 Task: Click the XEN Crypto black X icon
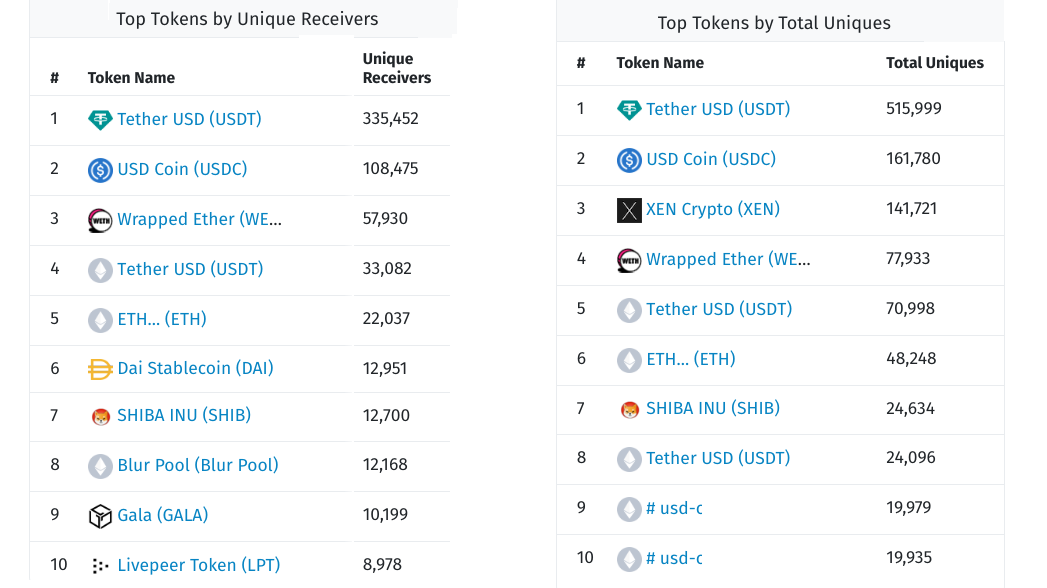tap(629, 210)
